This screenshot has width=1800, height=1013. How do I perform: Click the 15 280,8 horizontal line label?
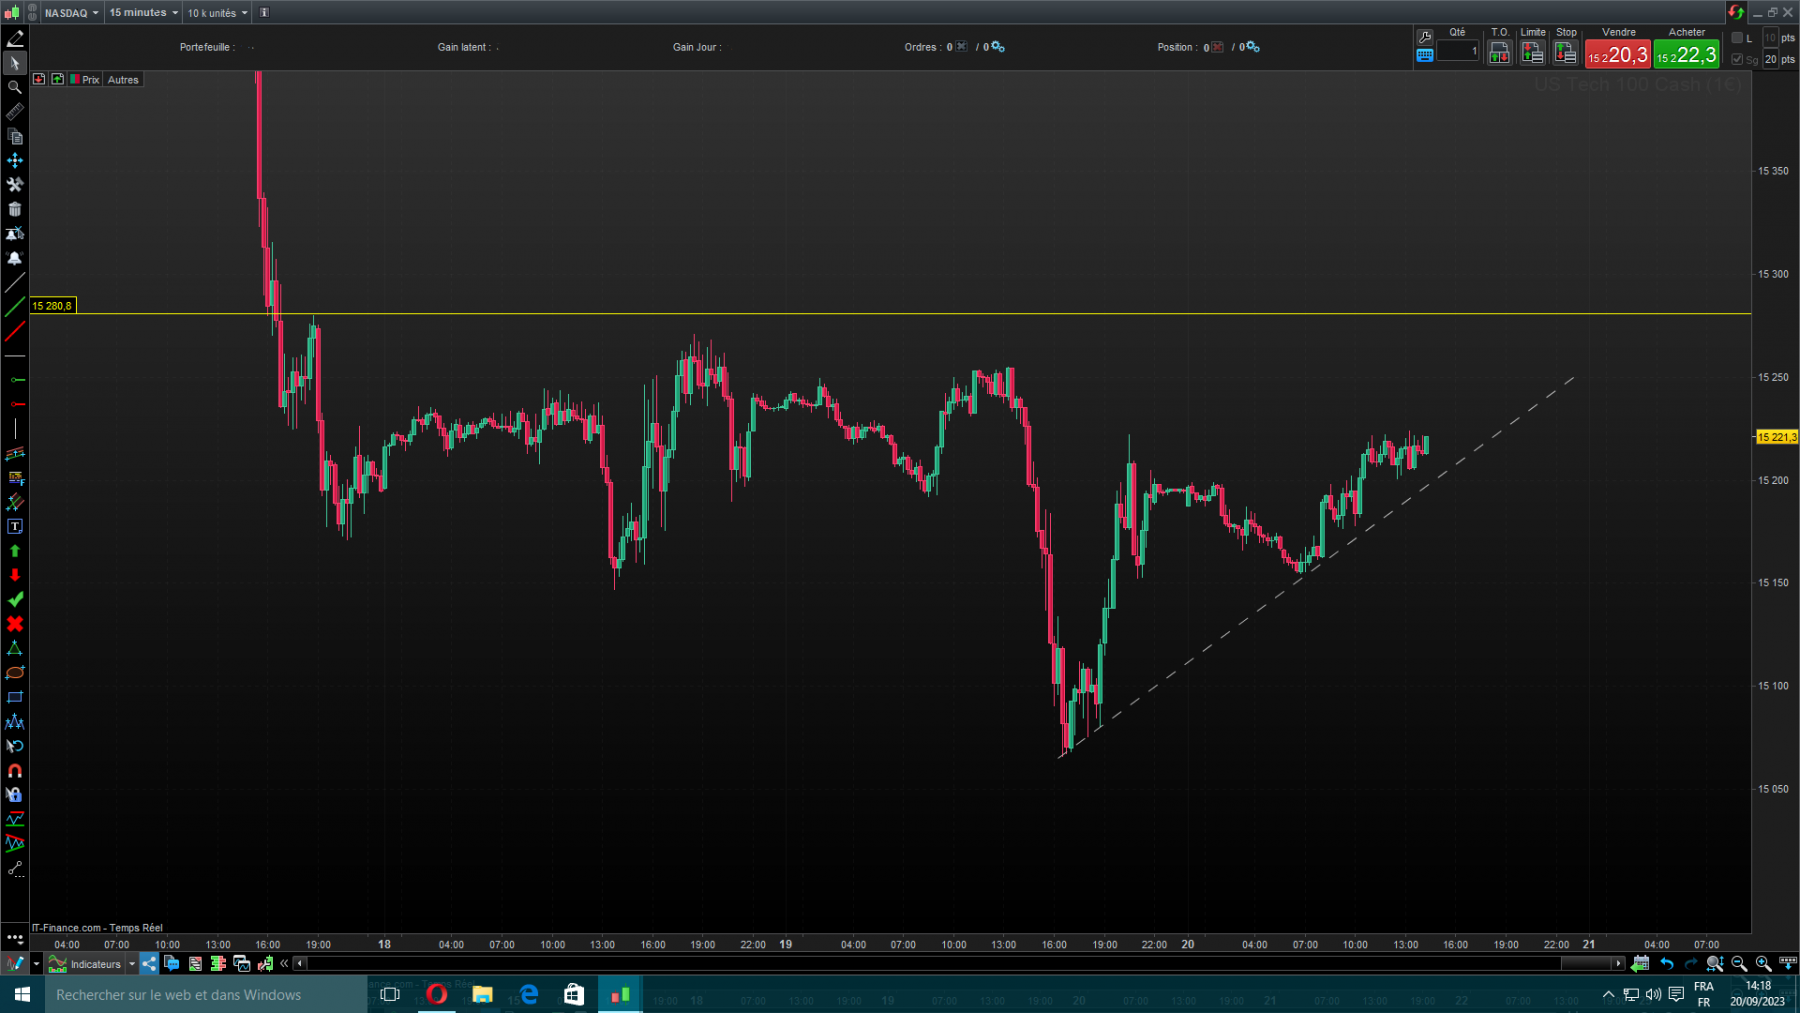click(x=53, y=306)
